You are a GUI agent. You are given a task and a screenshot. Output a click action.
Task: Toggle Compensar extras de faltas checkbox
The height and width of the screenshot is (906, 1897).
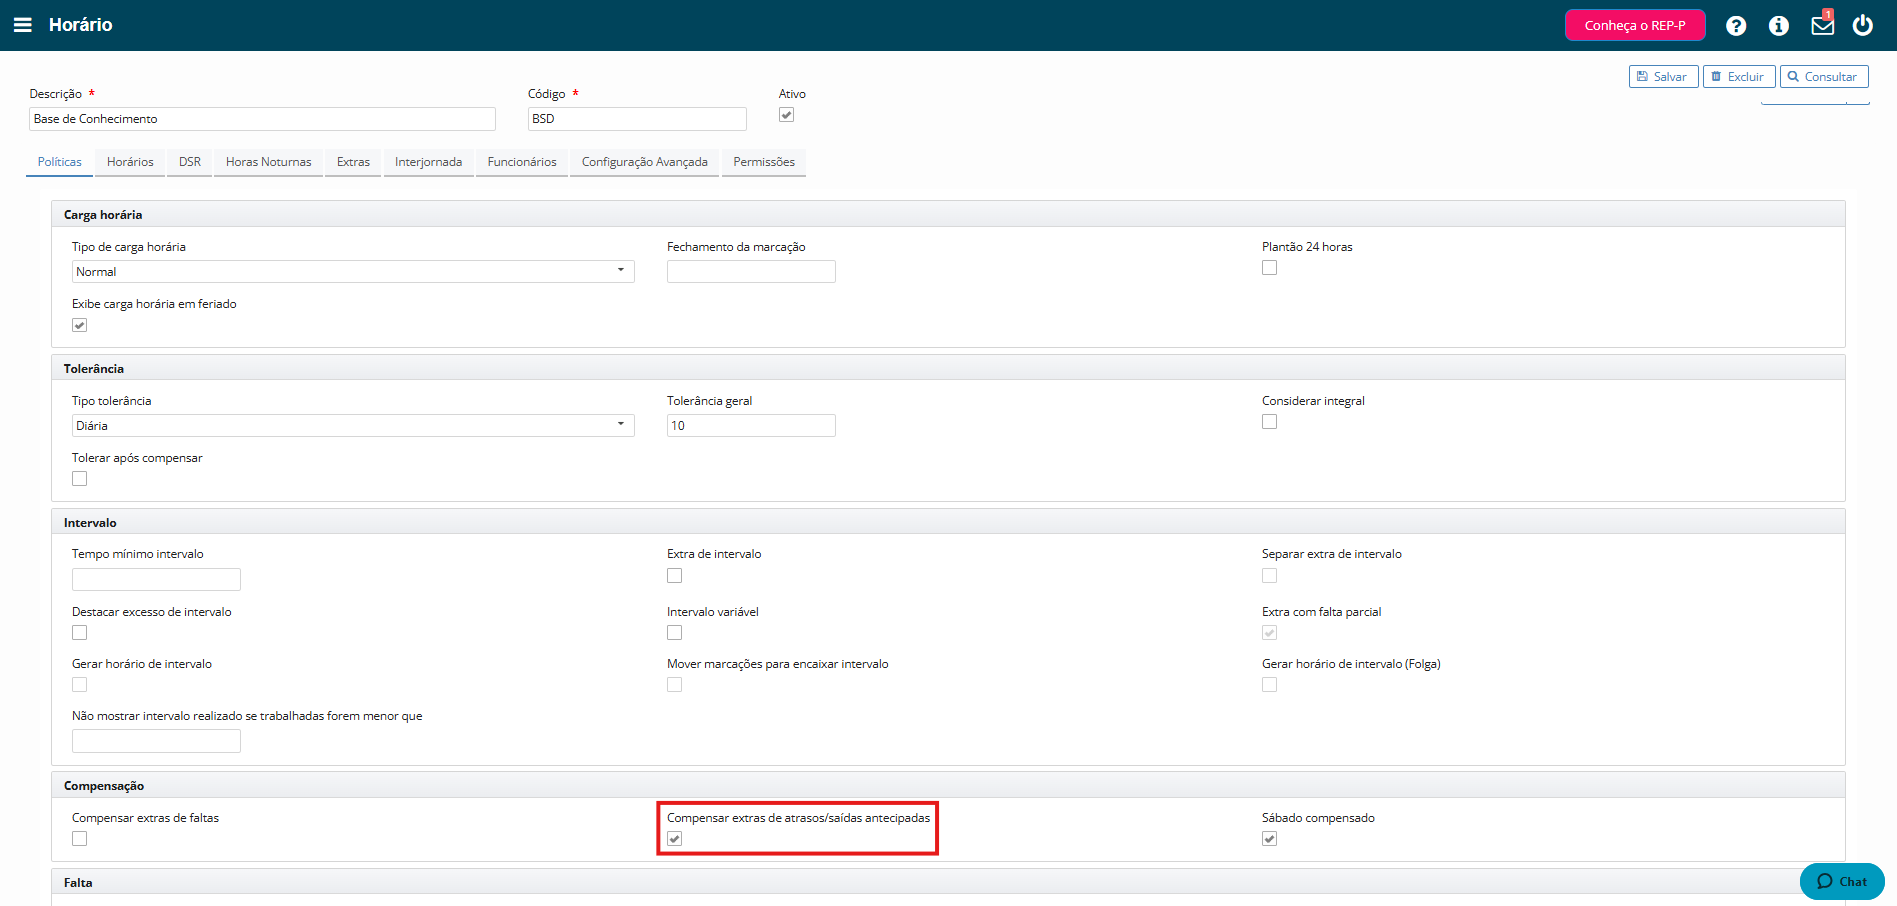click(80, 839)
